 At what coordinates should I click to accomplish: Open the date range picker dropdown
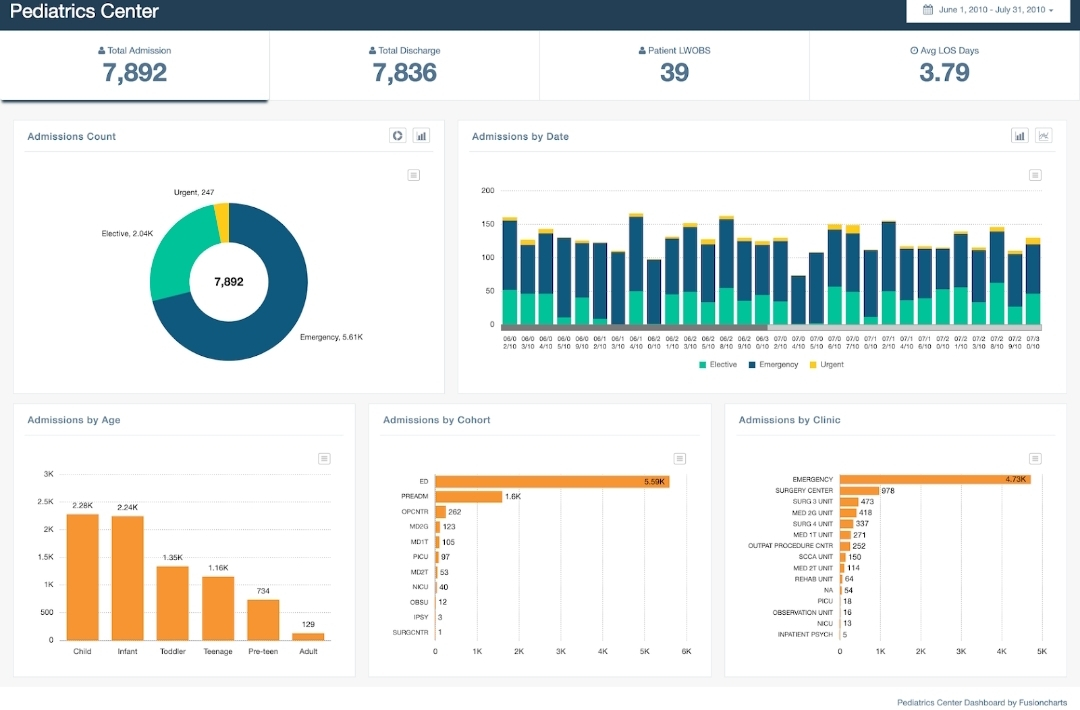click(988, 10)
